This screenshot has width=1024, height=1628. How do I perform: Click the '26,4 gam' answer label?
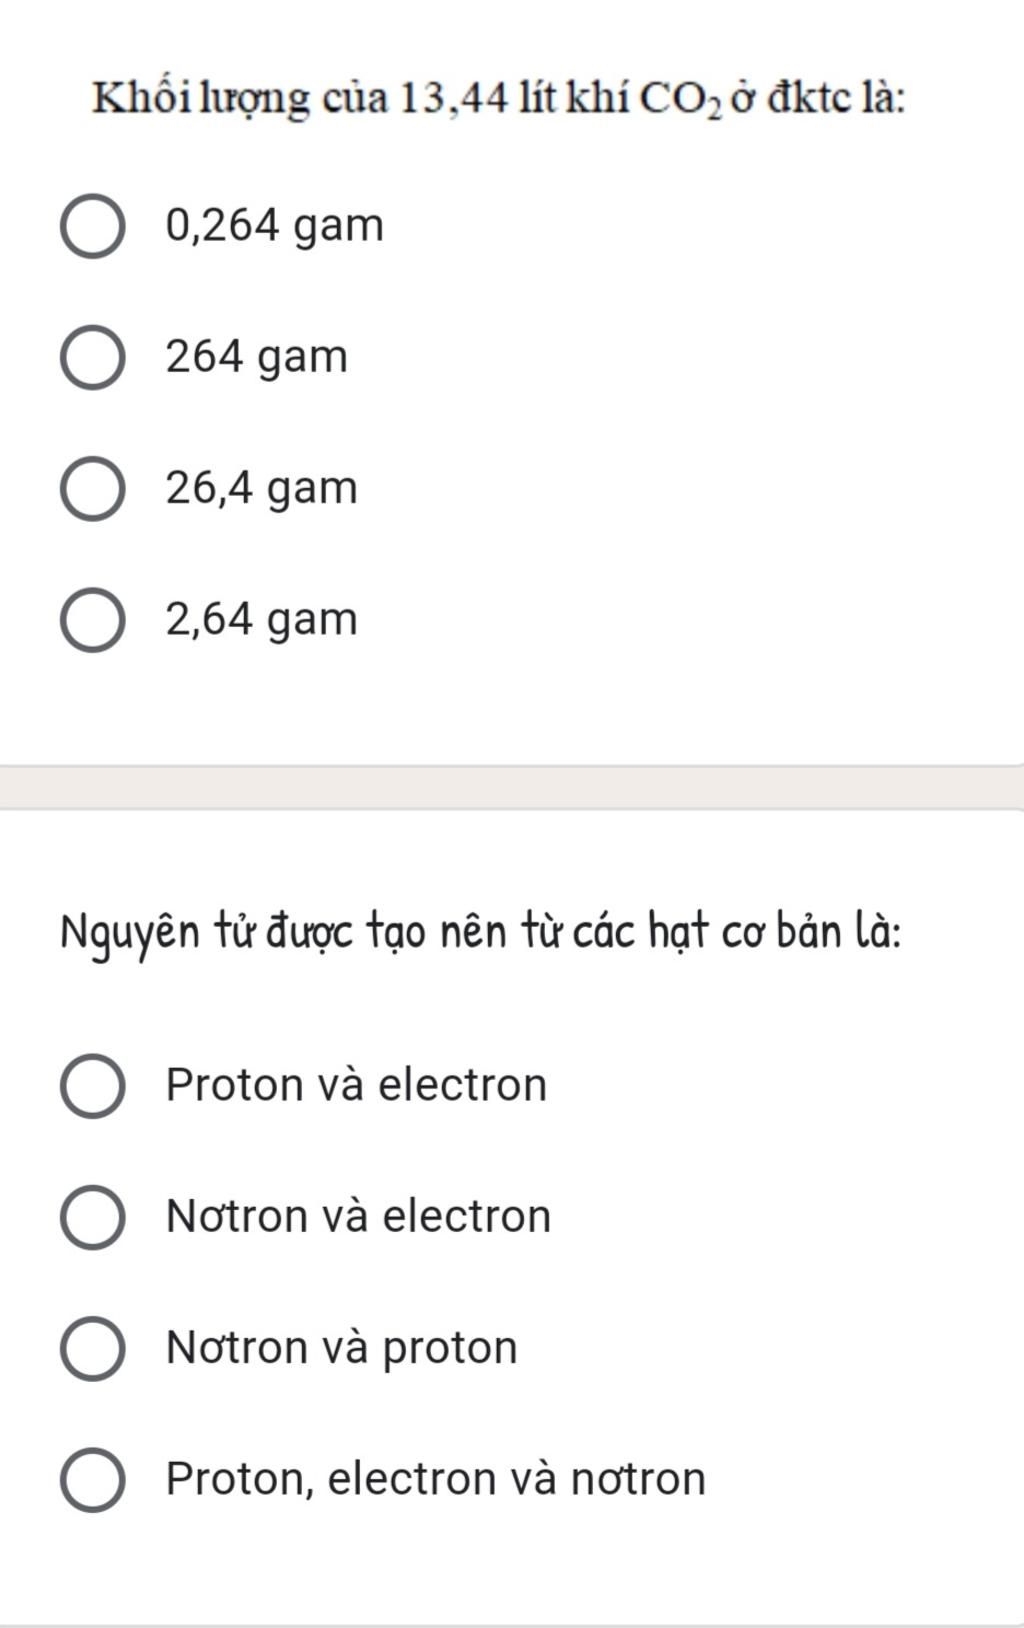point(261,488)
